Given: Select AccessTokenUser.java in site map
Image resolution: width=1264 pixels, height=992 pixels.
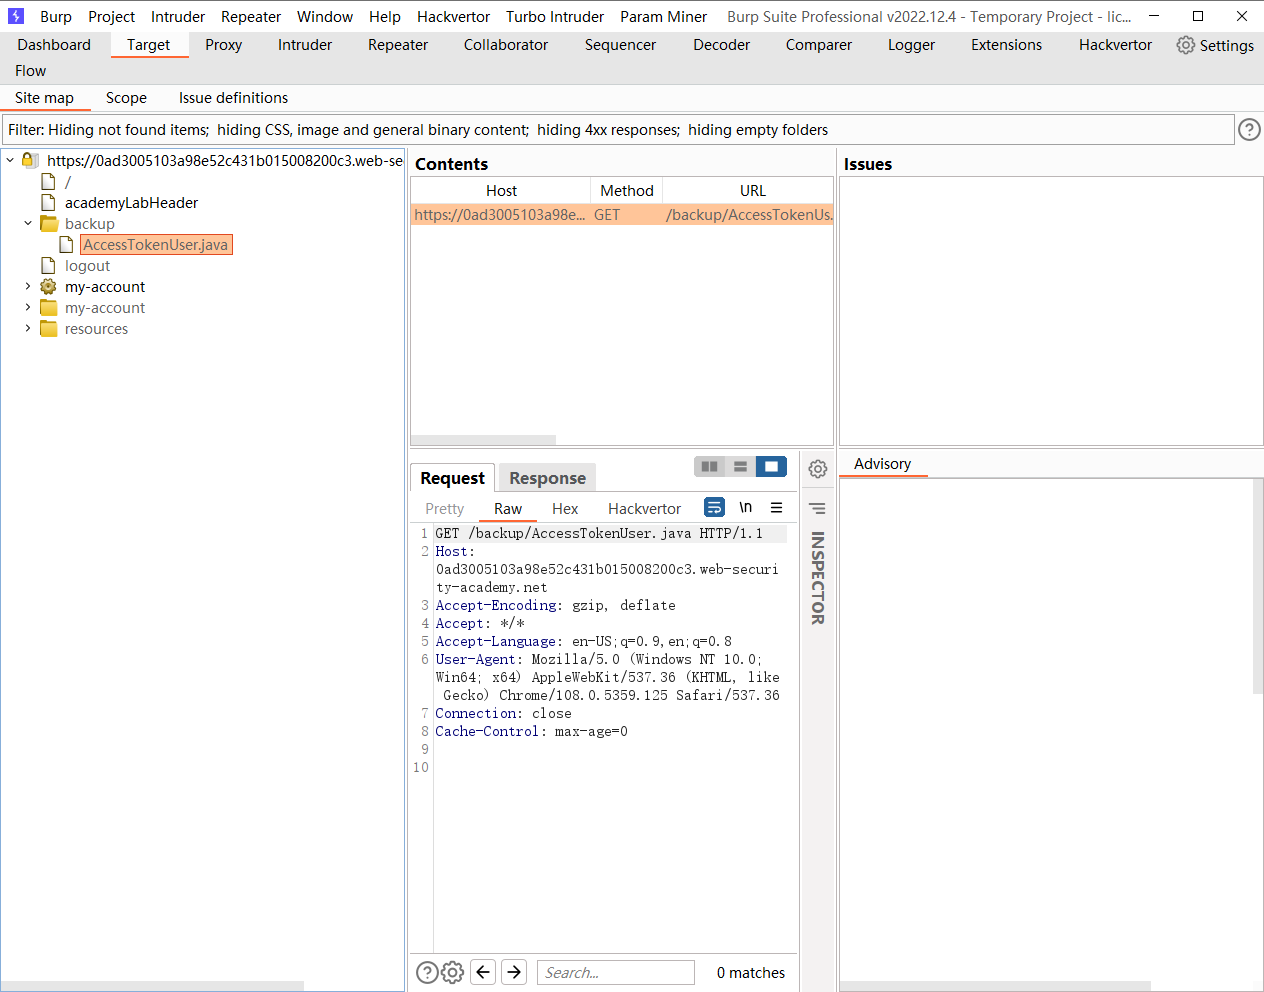Looking at the screenshot, I should [x=156, y=245].
